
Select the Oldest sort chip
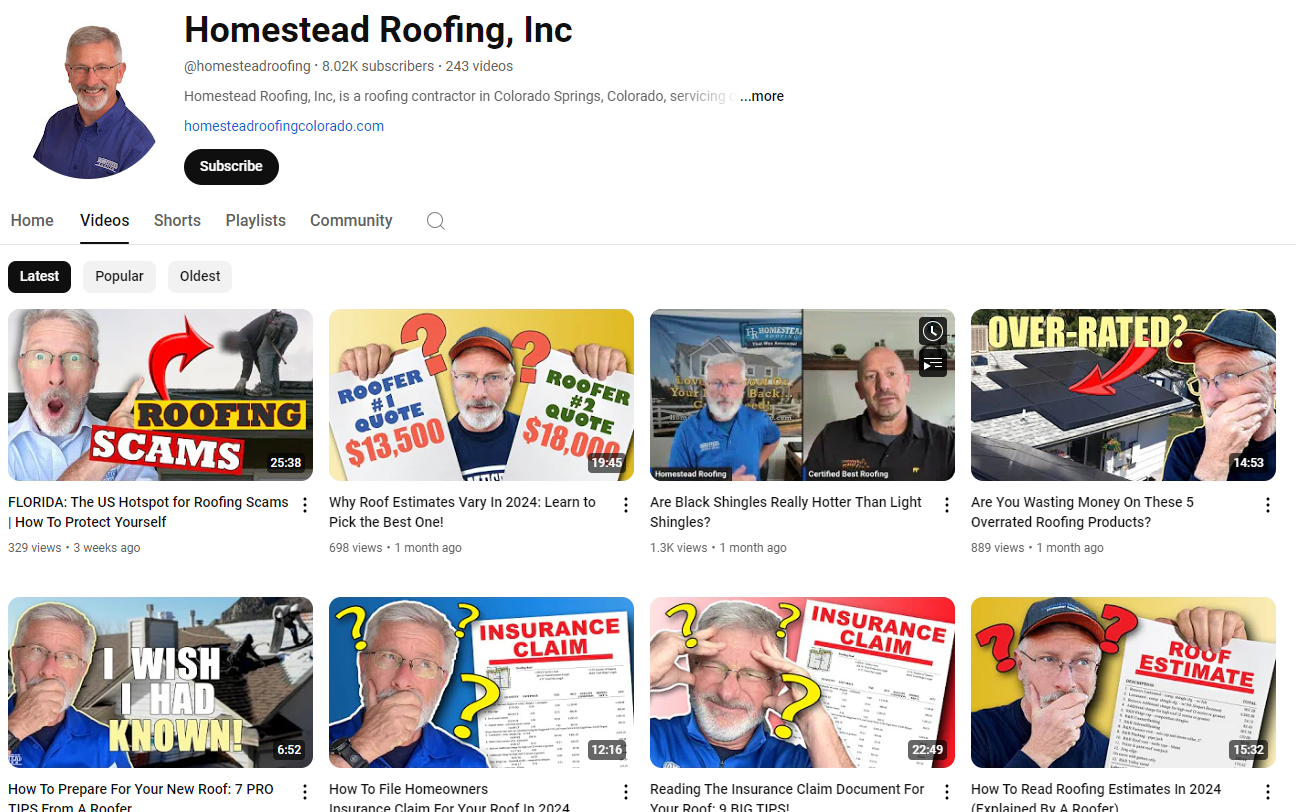coord(200,277)
